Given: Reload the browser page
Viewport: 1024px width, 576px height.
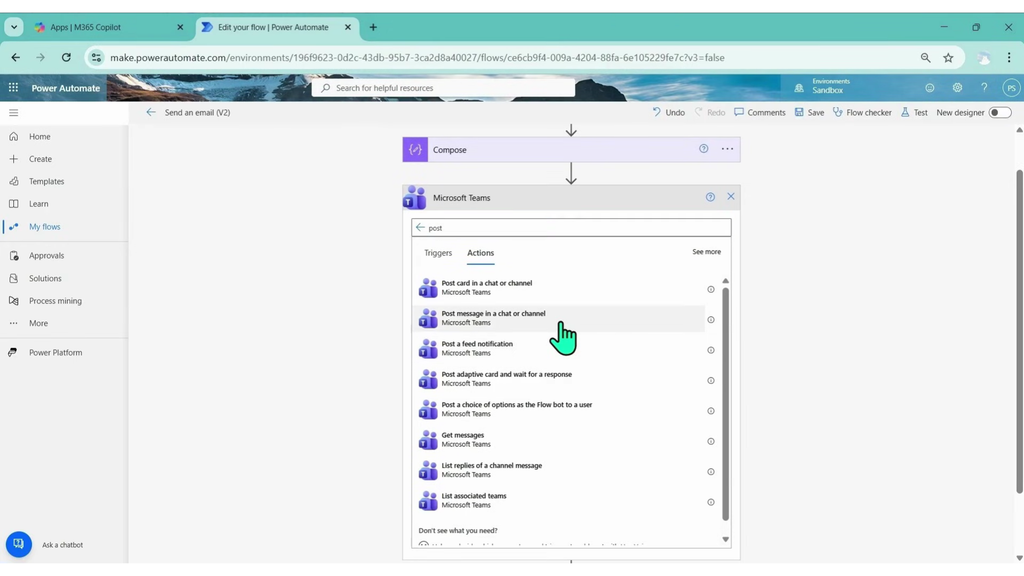Looking at the screenshot, I should point(66,57).
